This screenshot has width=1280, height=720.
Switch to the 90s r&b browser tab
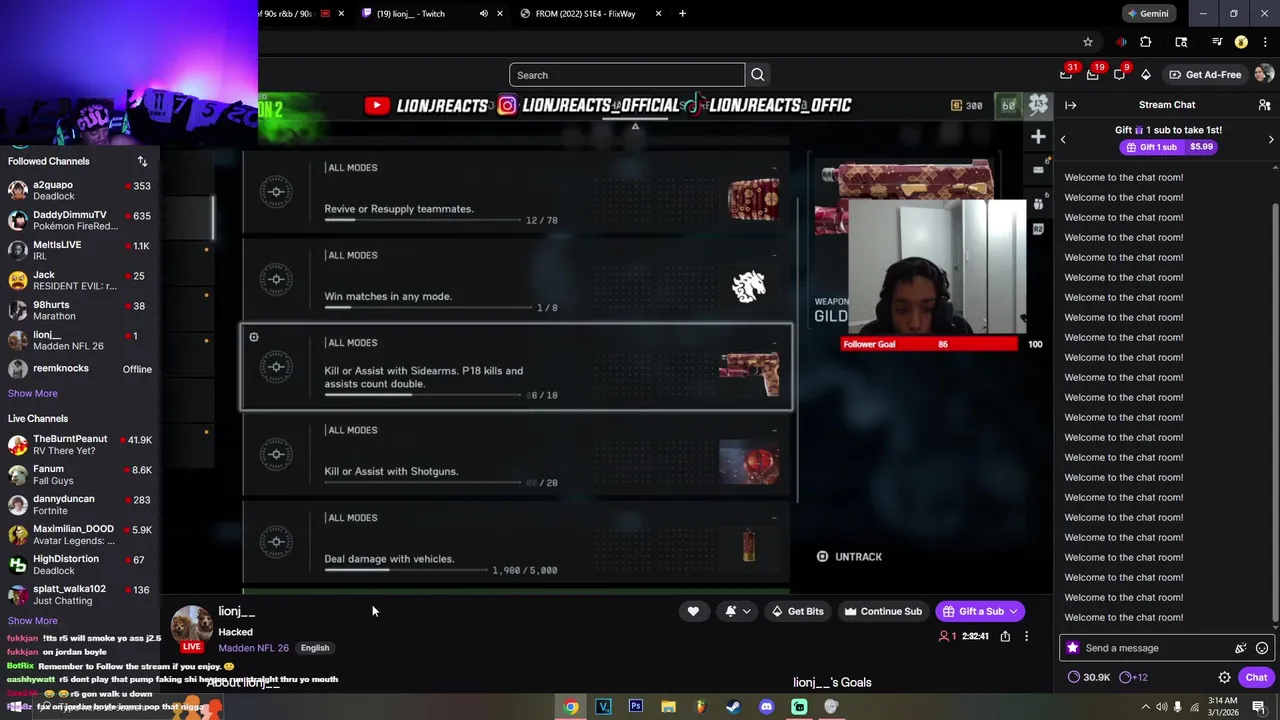coord(301,14)
